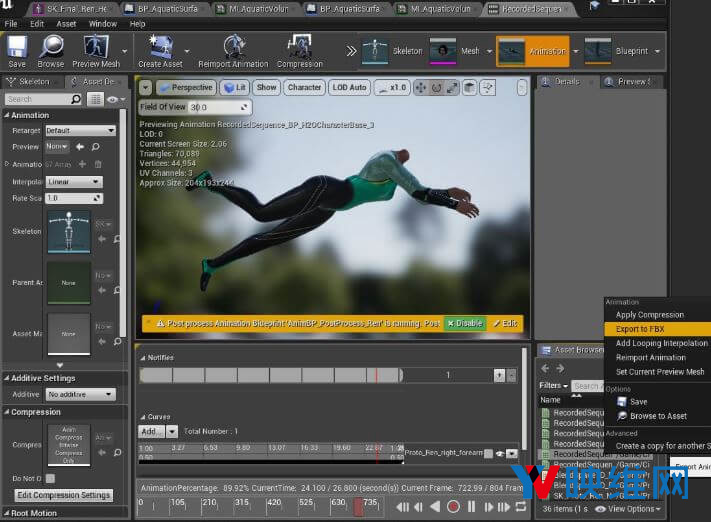Screen dimensions: 711x522
Task: Go back in the Asset Browser history
Action: pyautogui.click(x=545, y=368)
